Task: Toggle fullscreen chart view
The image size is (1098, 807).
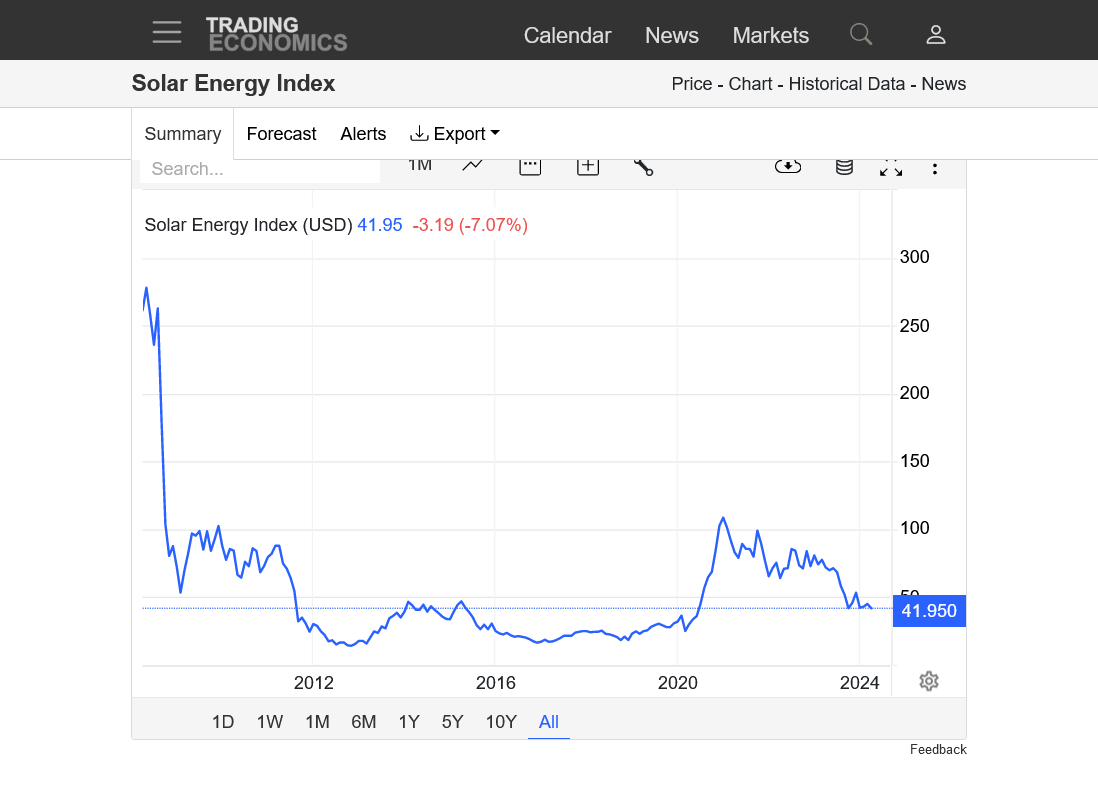Action: [x=891, y=167]
